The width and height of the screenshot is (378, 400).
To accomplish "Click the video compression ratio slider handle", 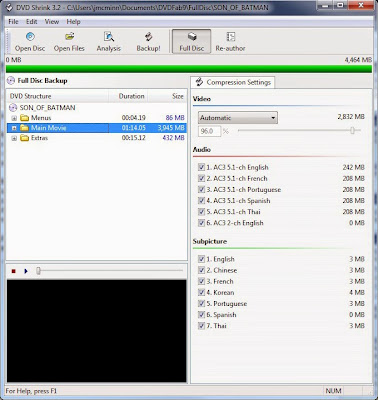I will [x=352, y=131].
